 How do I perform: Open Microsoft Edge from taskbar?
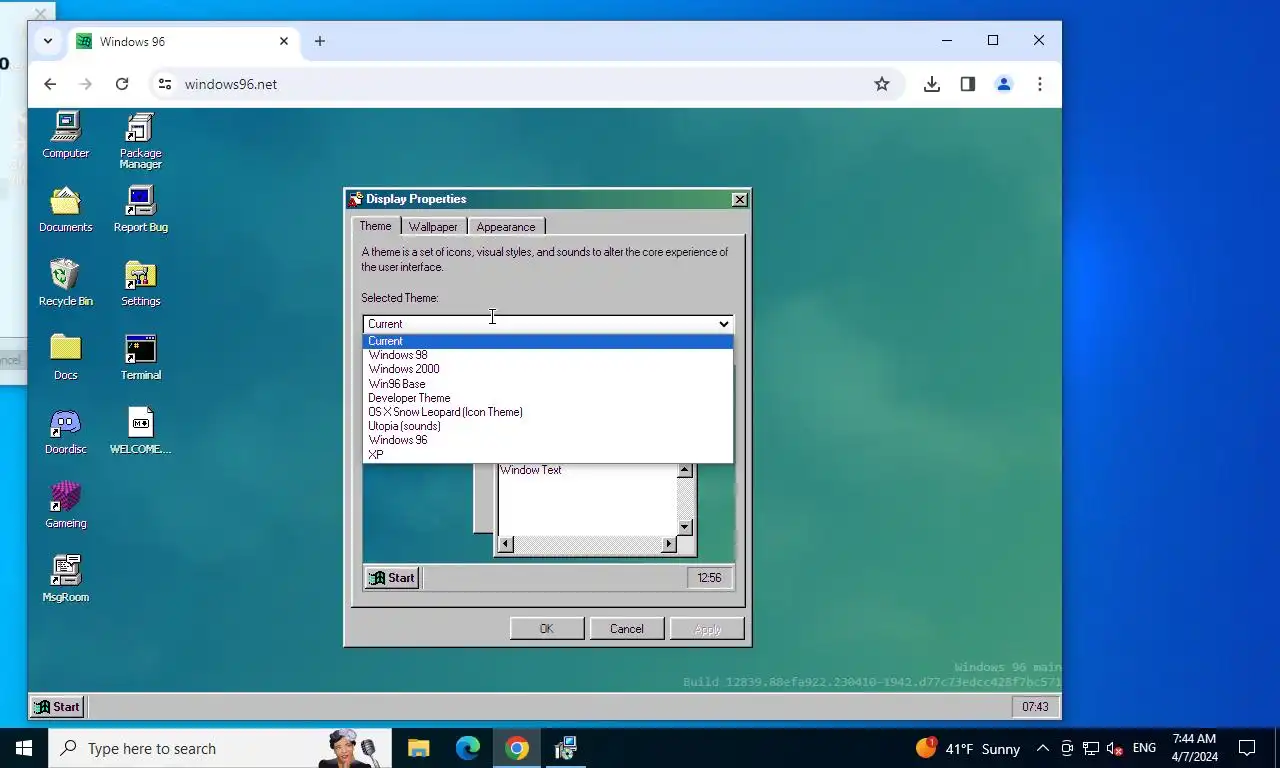coord(467,748)
